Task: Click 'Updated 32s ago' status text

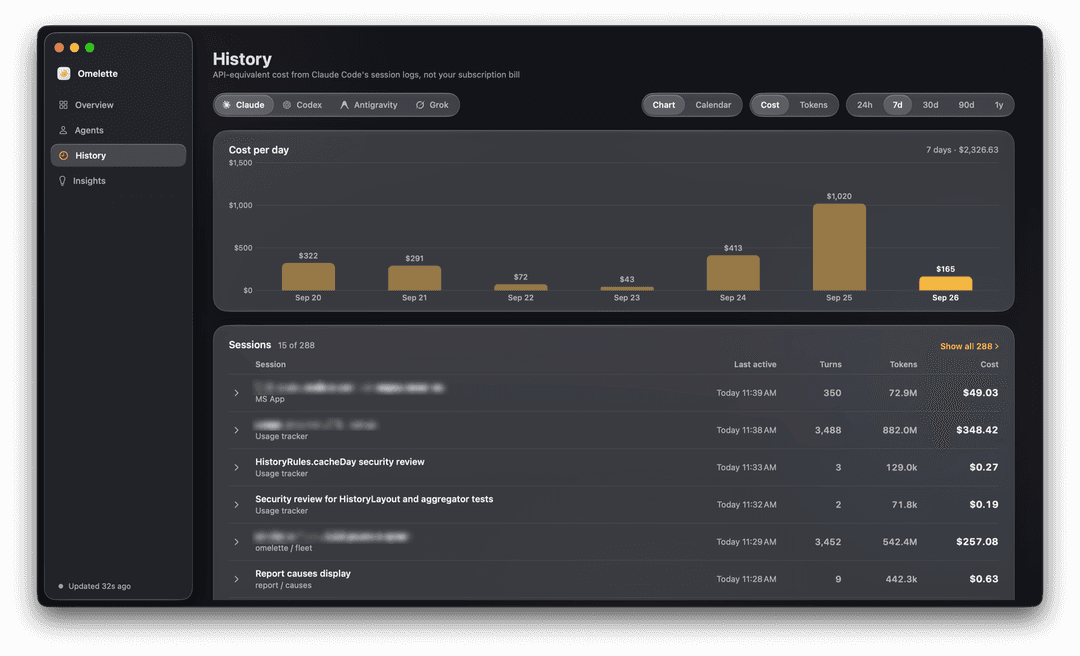Action: point(99,586)
